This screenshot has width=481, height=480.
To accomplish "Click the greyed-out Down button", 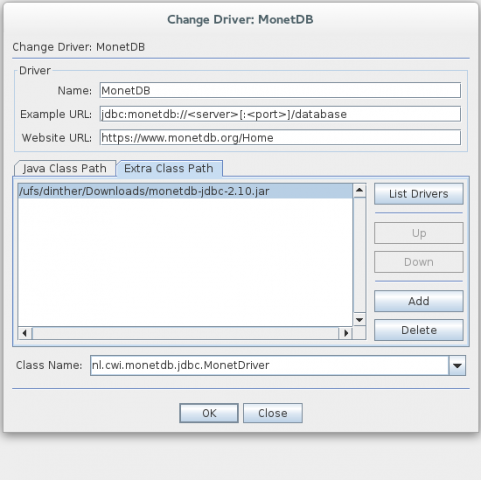I will (419, 262).
